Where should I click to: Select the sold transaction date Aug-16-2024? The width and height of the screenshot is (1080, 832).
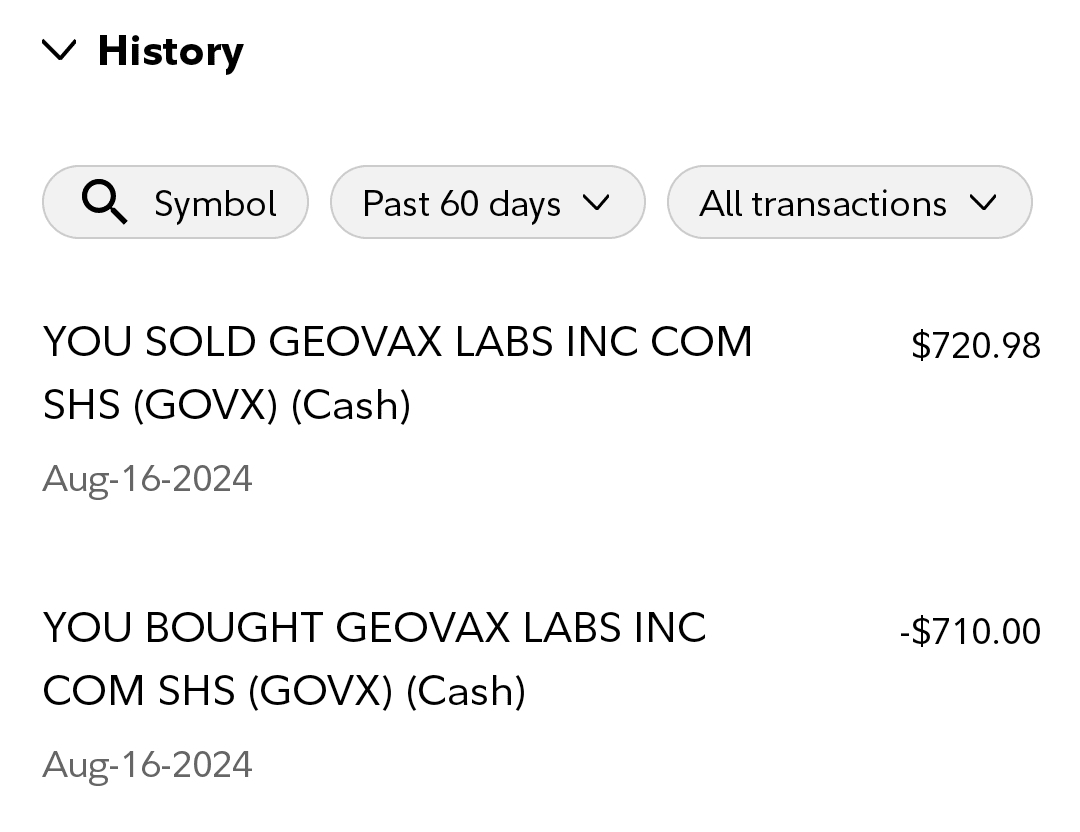[x=147, y=479]
